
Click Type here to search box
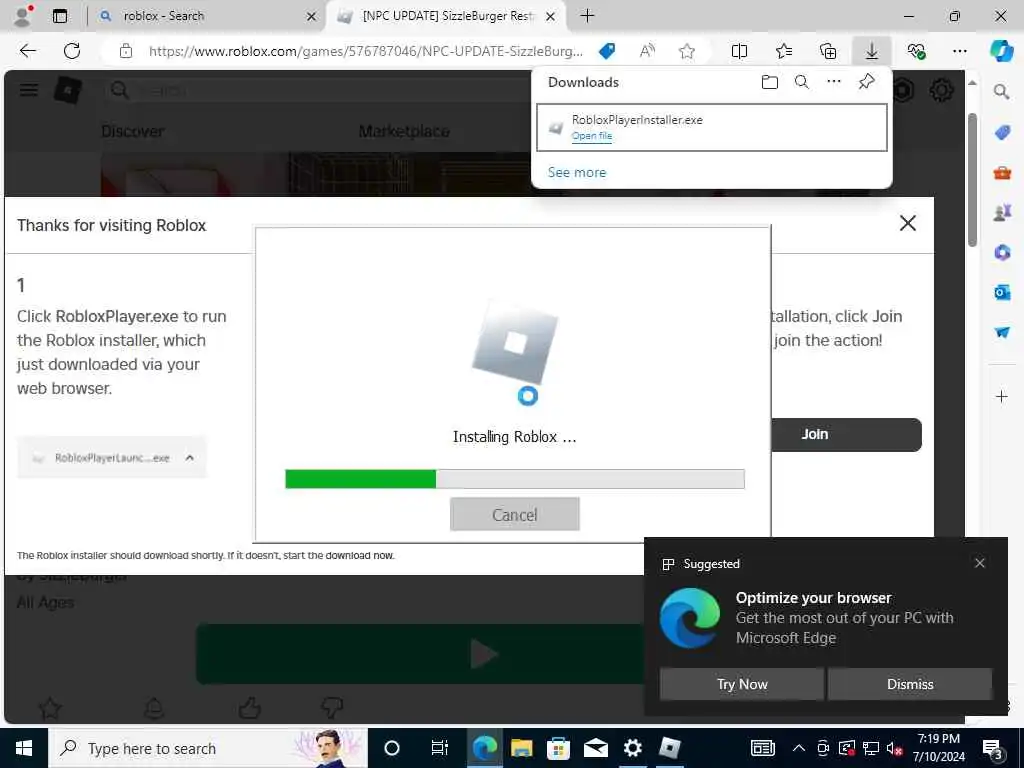coord(208,748)
